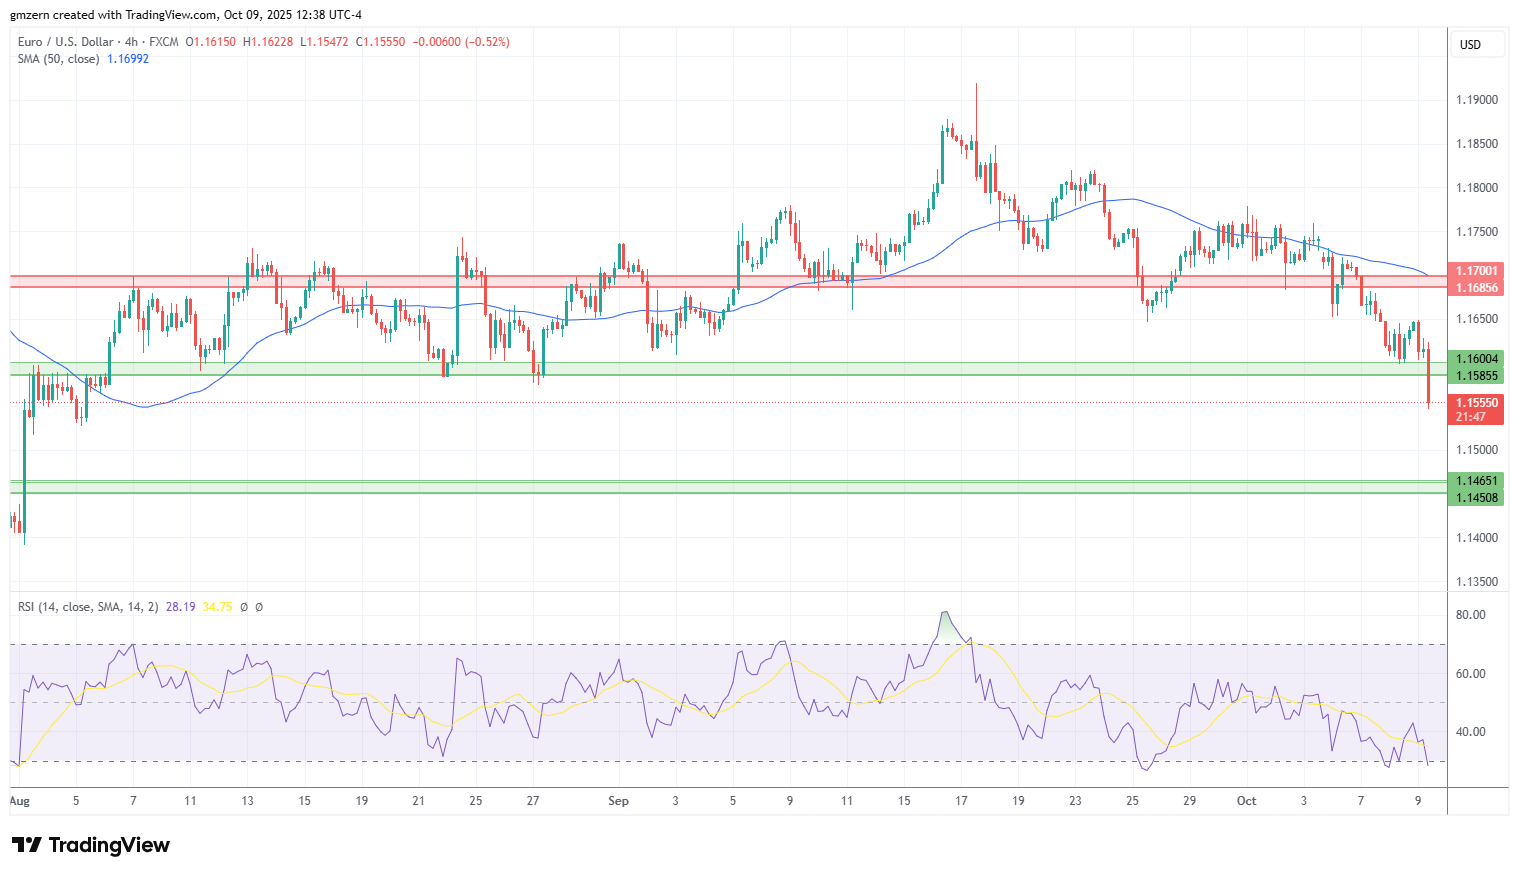Click the 40.00 RSI axis label
This screenshot has height=875, width=1519.
1470,732
